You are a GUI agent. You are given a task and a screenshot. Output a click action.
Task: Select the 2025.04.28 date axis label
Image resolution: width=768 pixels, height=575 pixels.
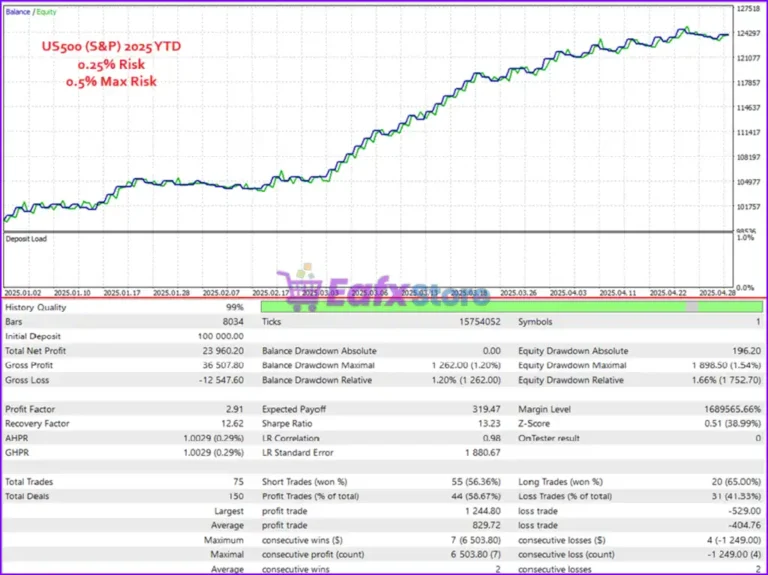pyautogui.click(x=718, y=293)
